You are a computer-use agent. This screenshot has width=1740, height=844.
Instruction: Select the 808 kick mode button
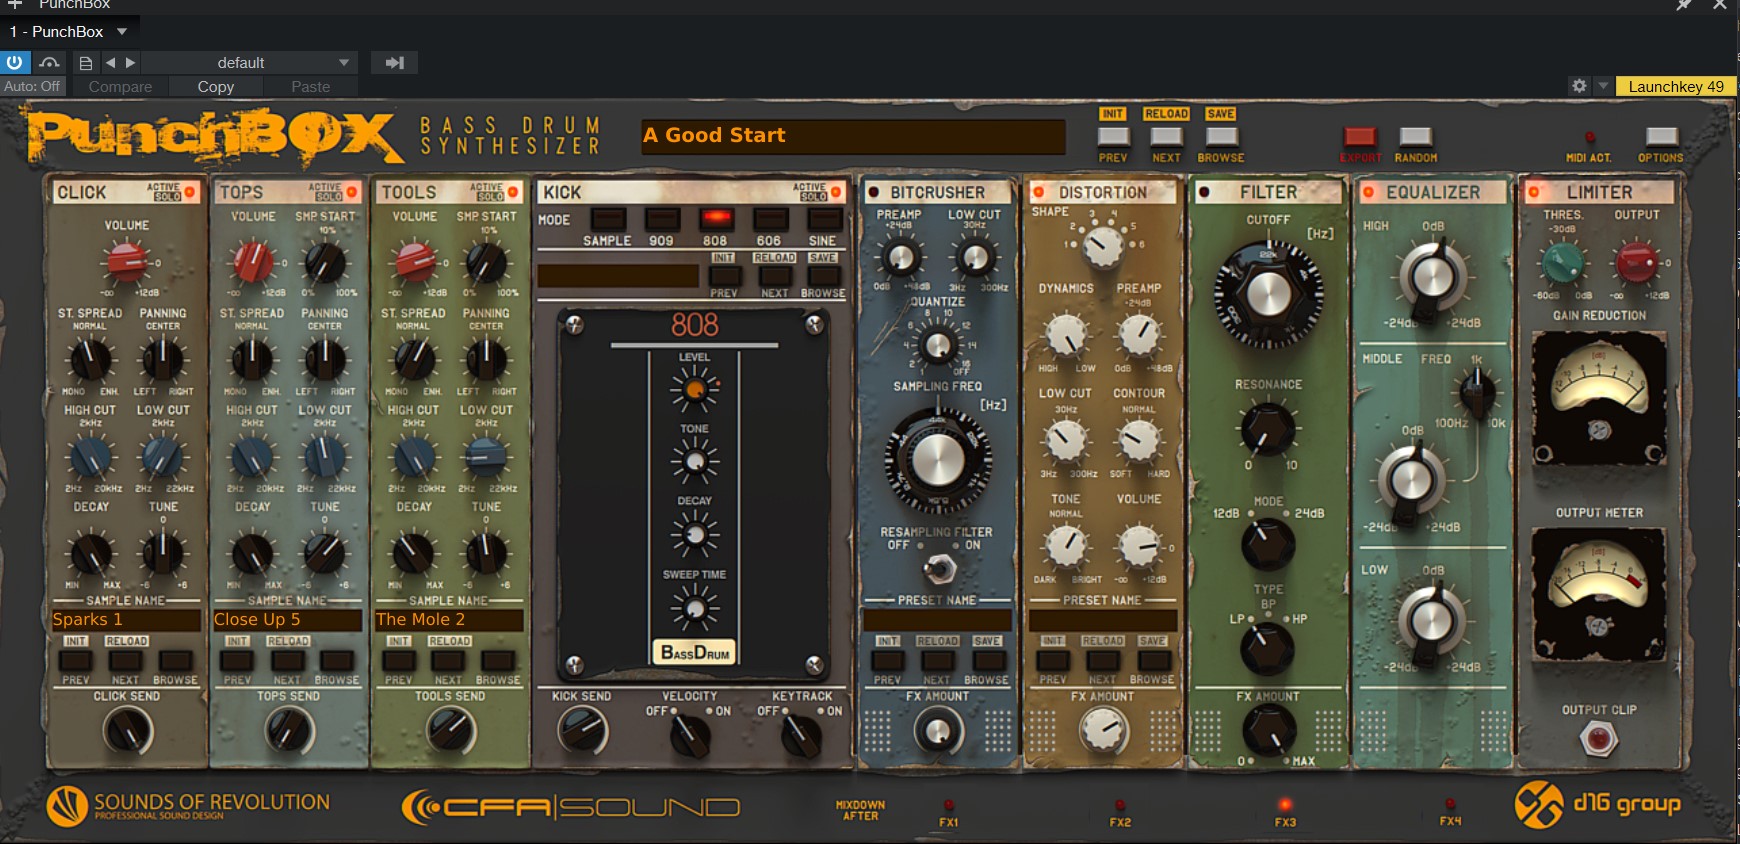[715, 219]
